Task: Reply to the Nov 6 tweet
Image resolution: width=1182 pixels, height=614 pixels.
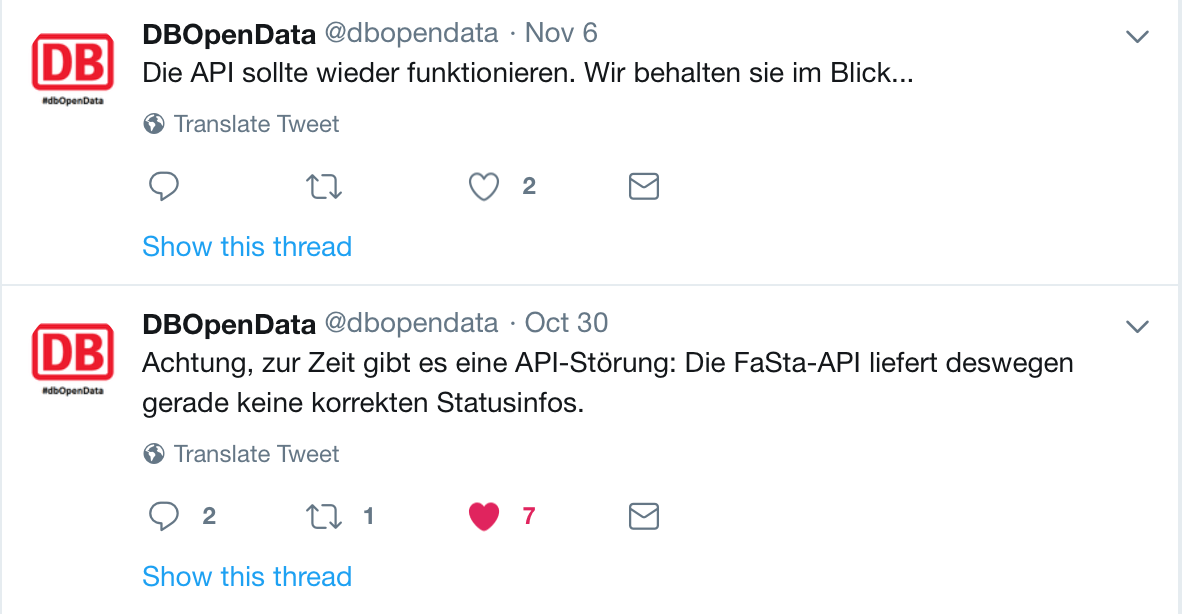Action: pos(164,187)
